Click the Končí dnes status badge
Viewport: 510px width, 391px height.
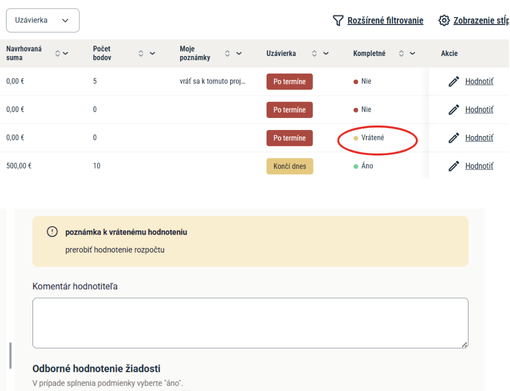tap(290, 166)
